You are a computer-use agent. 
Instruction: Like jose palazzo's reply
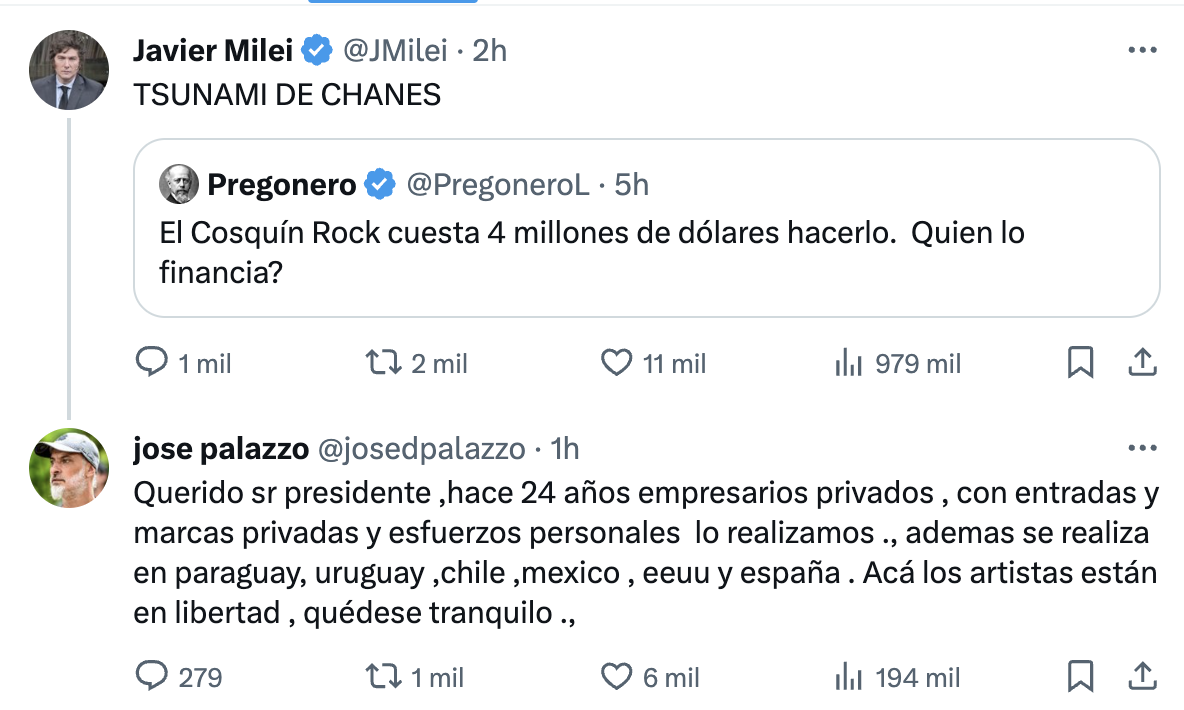tap(617, 677)
